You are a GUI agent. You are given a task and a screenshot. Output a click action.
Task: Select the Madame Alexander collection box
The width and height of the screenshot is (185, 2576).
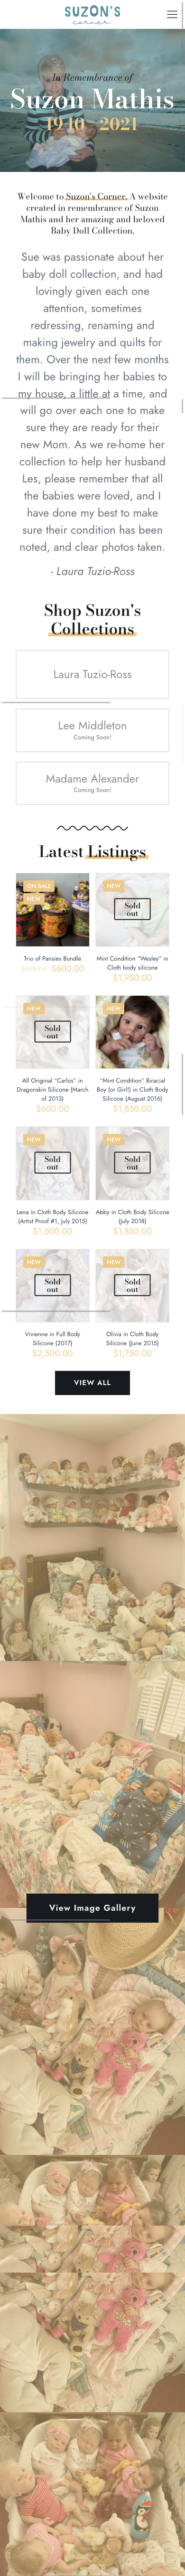92,782
